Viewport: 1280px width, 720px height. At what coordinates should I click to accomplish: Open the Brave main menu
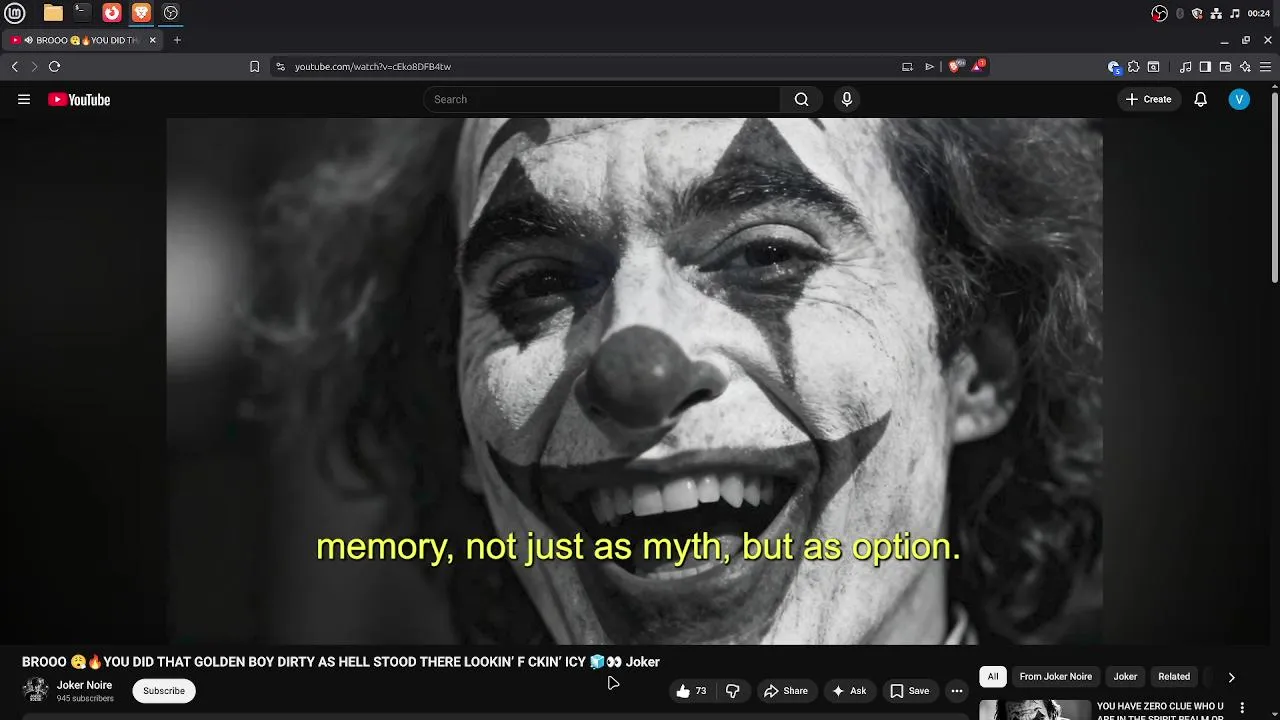pyautogui.click(x=1266, y=67)
